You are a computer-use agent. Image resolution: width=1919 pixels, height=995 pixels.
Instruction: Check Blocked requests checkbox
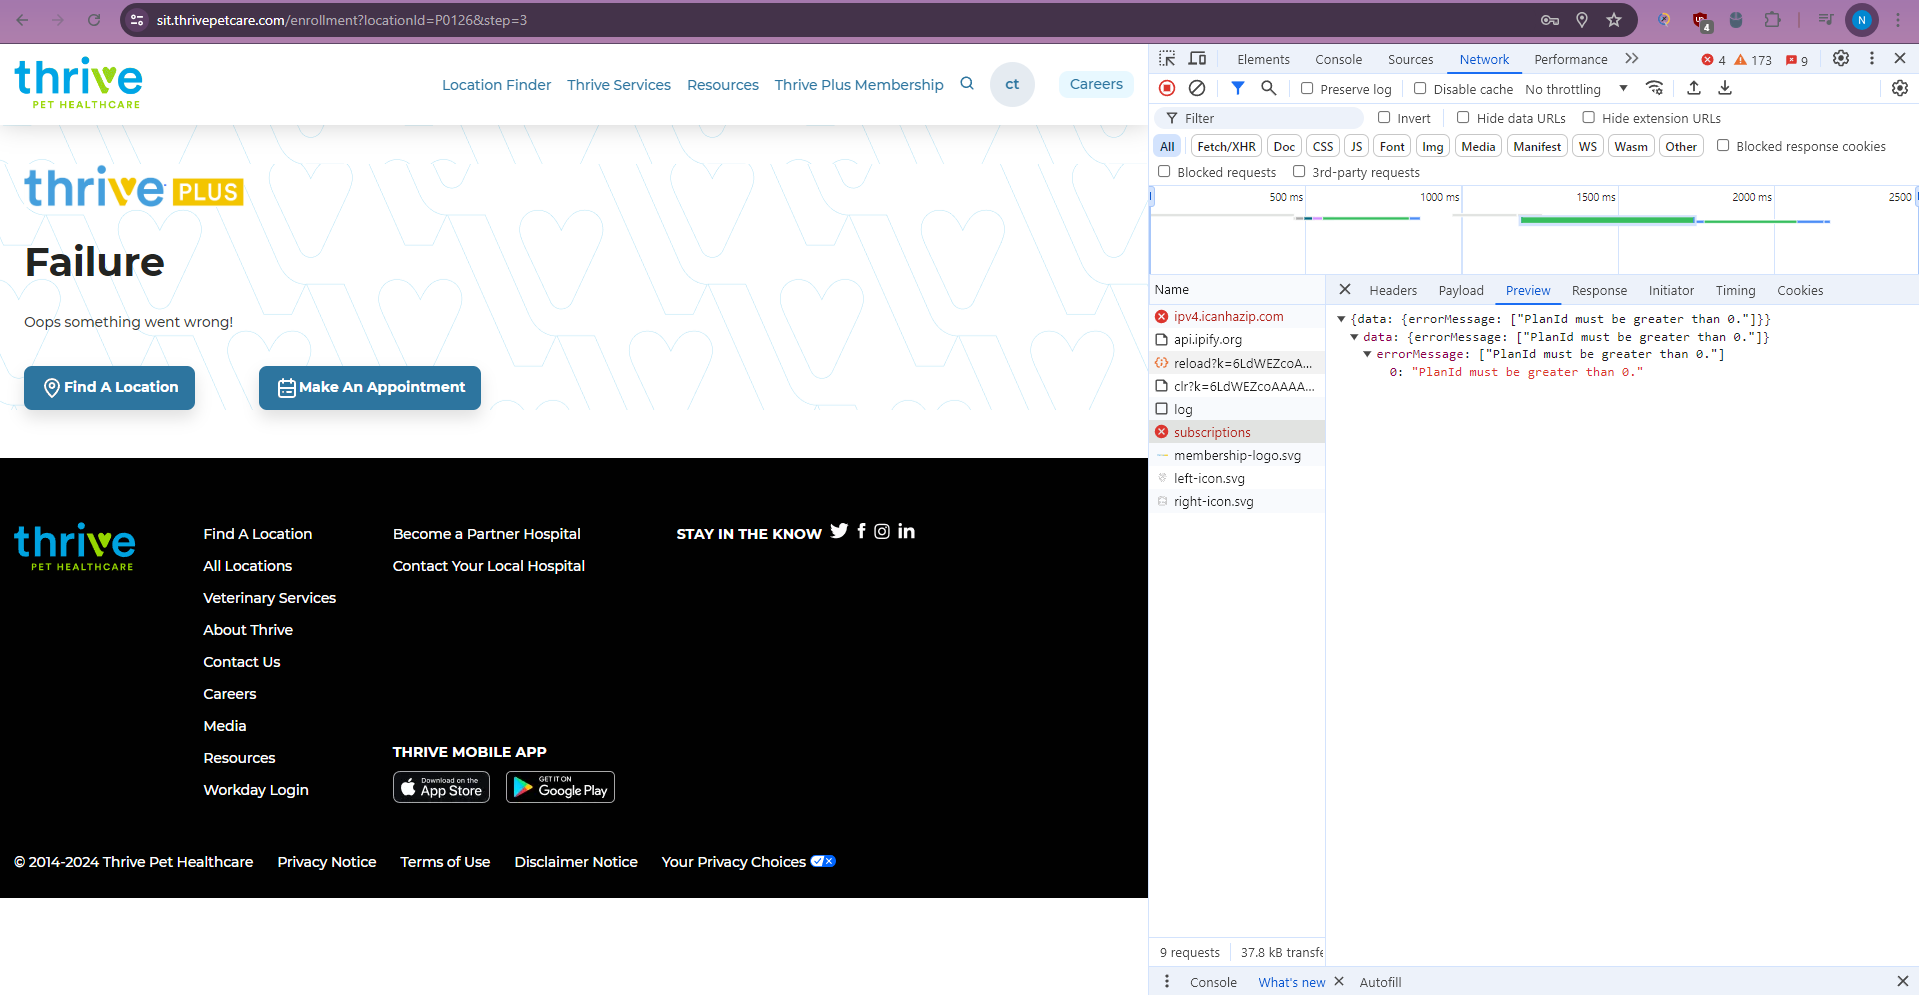coord(1164,171)
